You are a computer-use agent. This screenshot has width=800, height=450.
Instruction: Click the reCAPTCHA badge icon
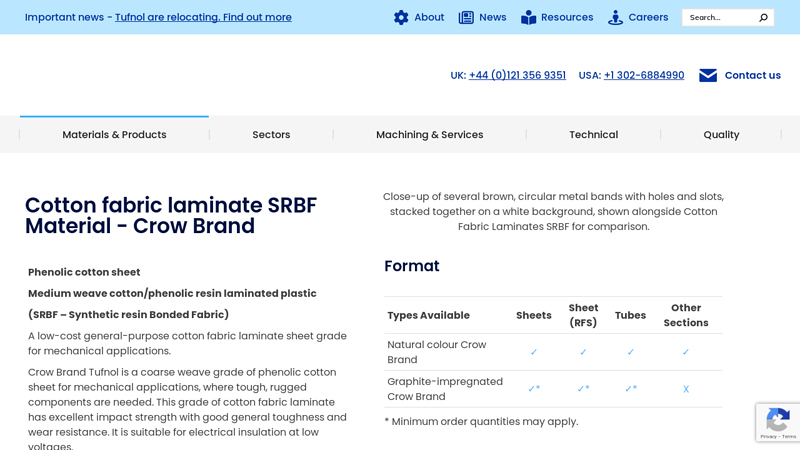coord(778,420)
